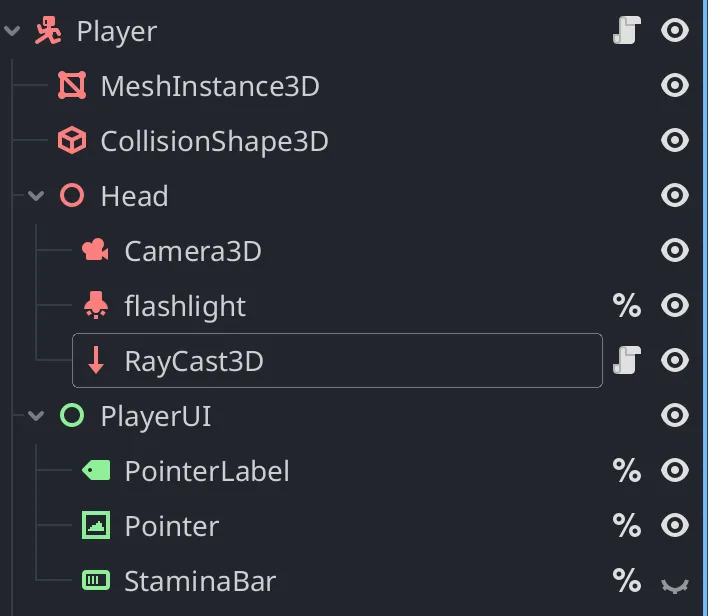The image size is (708, 616).
Task: Collapse the Player root node
Action: point(13,32)
